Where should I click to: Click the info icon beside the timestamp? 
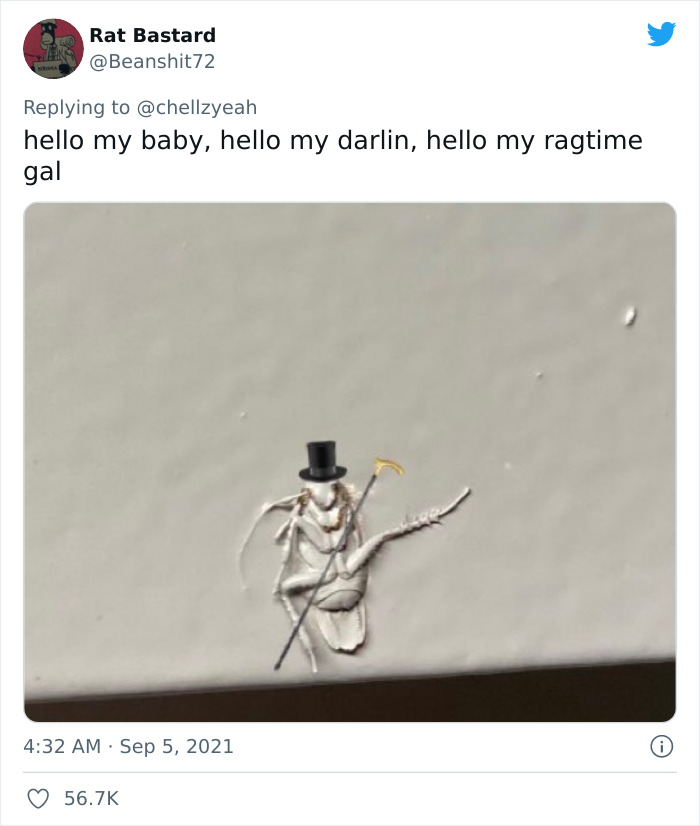660,746
